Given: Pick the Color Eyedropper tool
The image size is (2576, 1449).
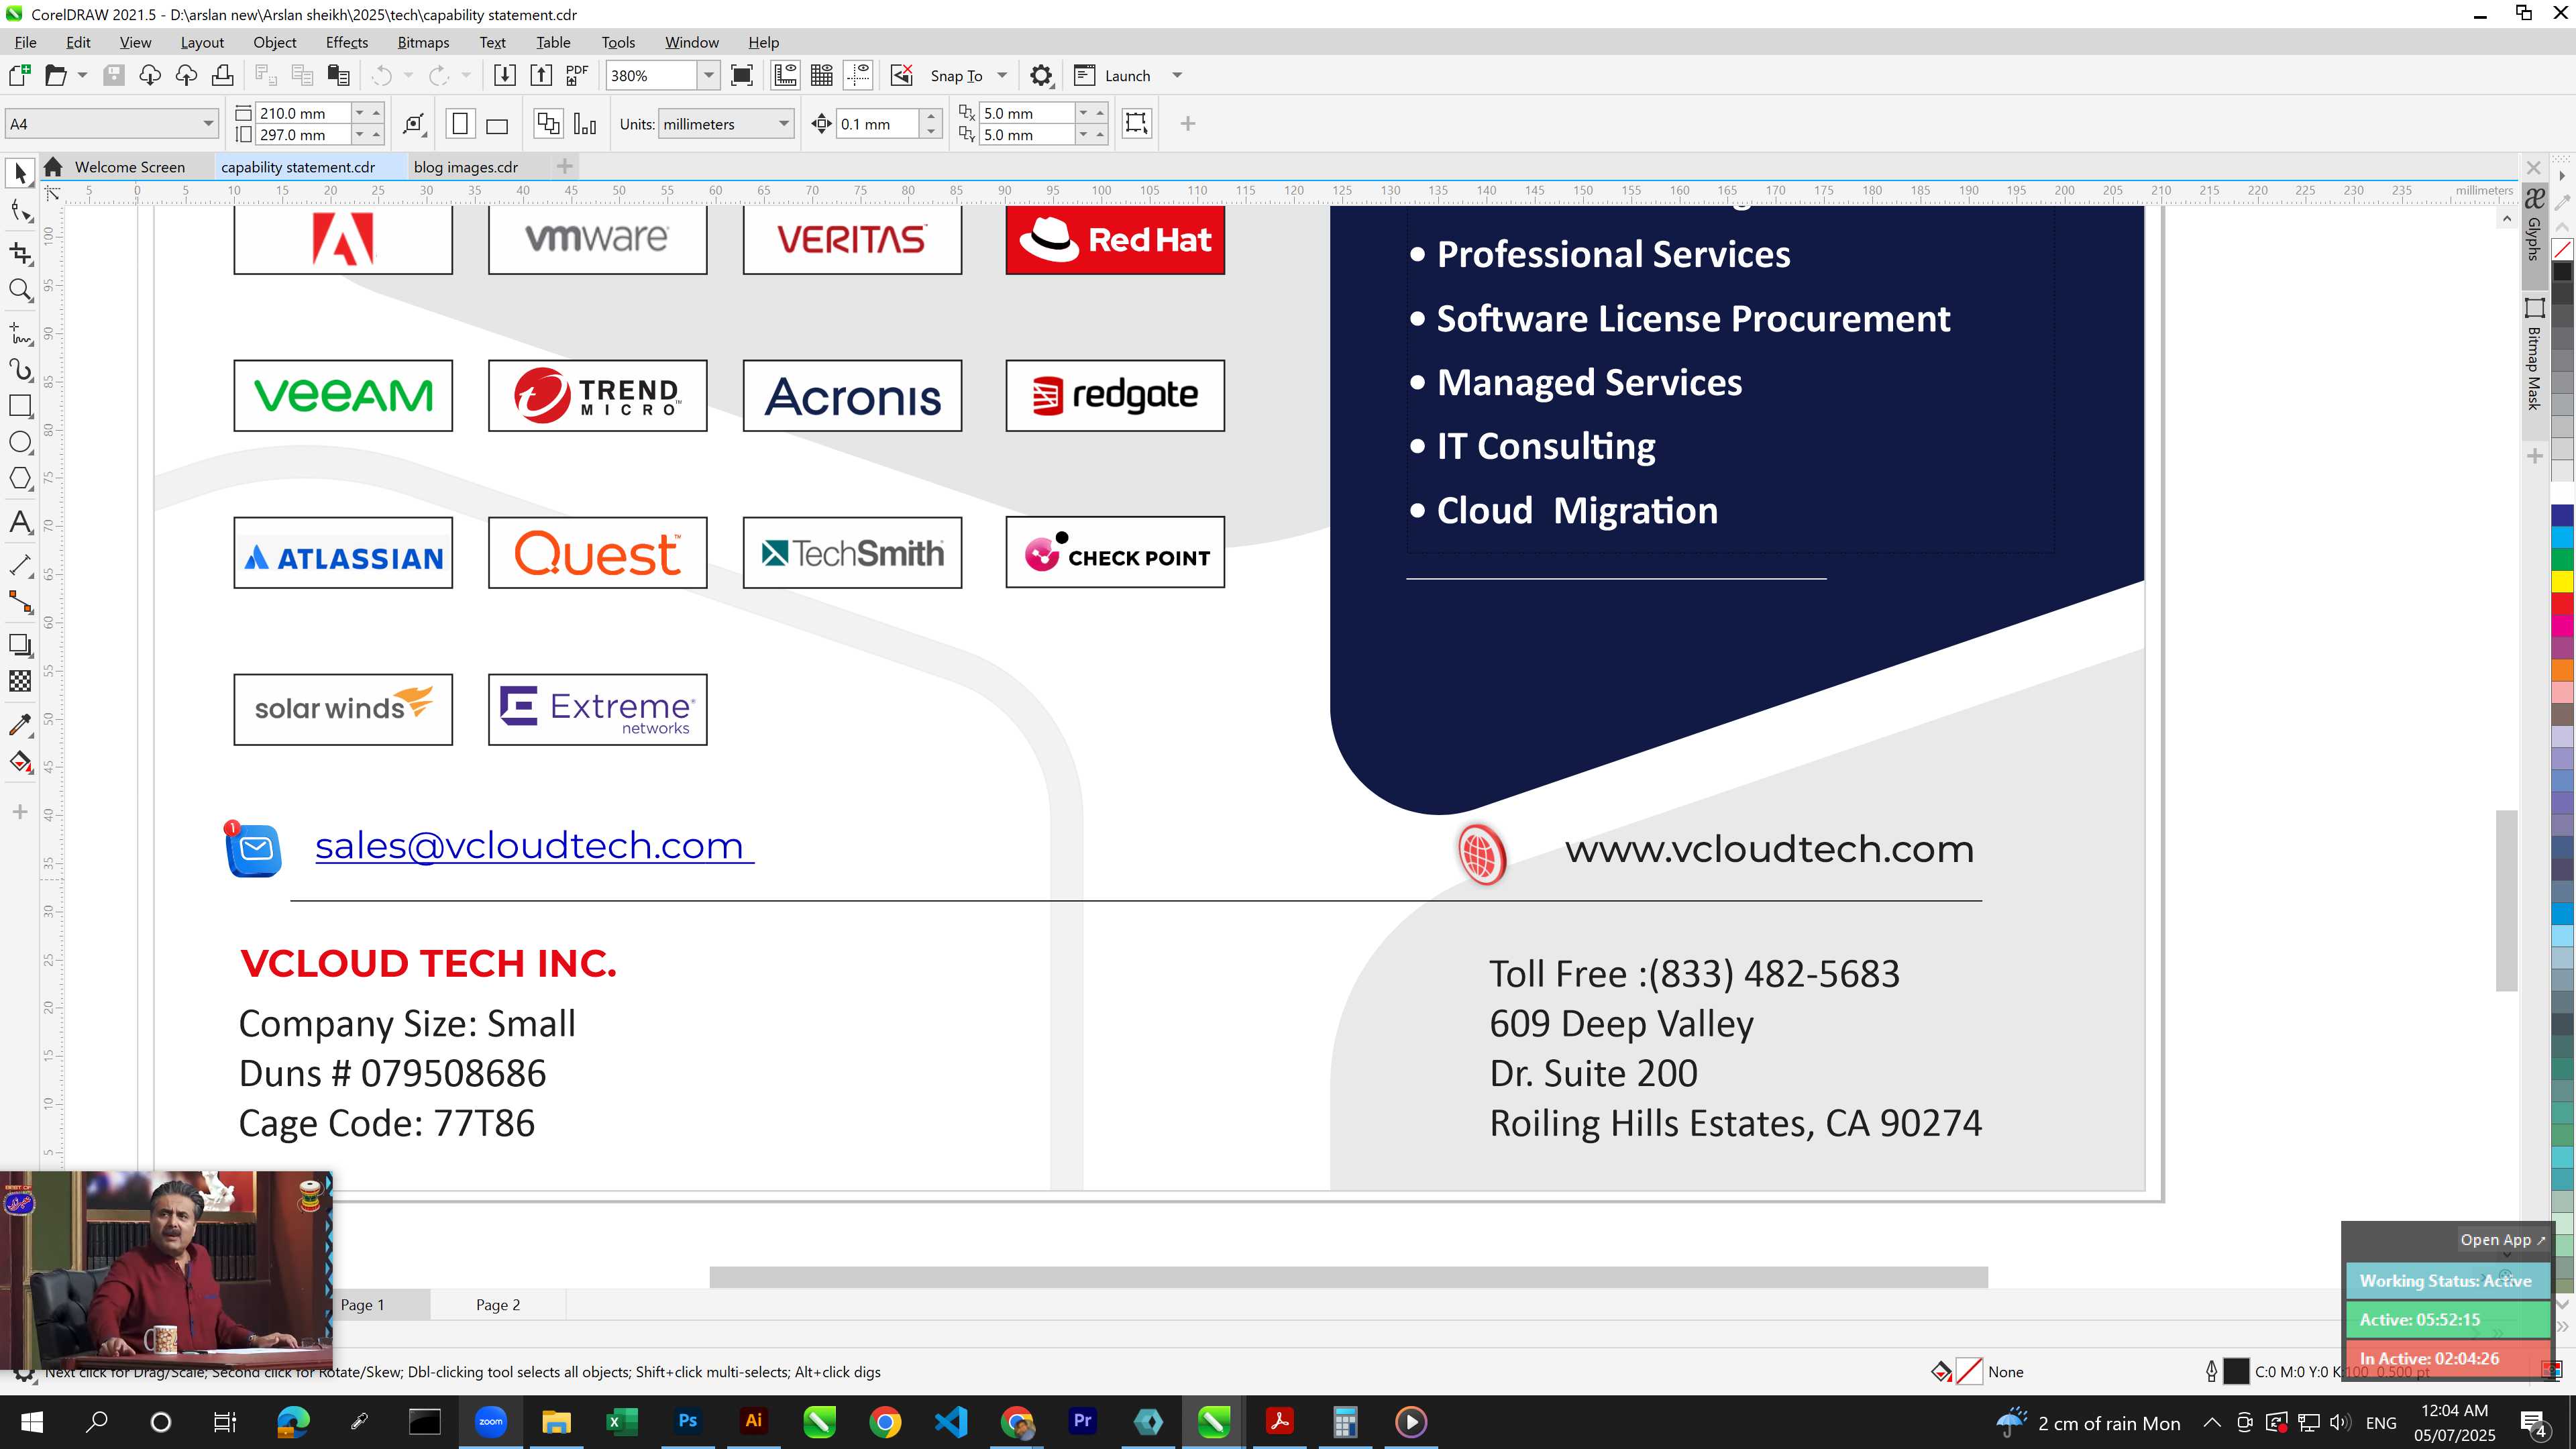Looking at the screenshot, I should click(x=20, y=724).
